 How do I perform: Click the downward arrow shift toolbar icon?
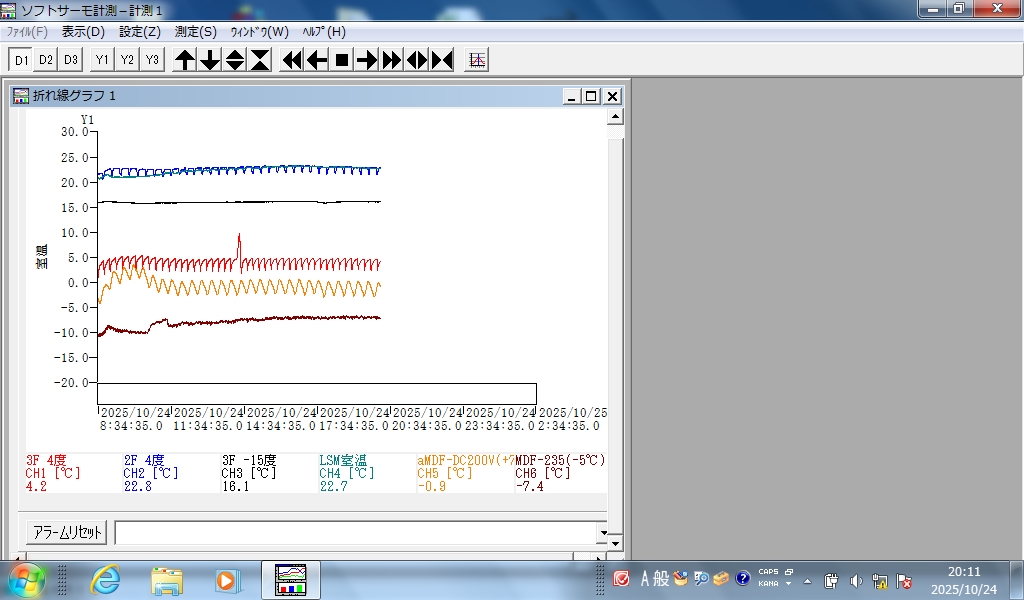coord(210,60)
